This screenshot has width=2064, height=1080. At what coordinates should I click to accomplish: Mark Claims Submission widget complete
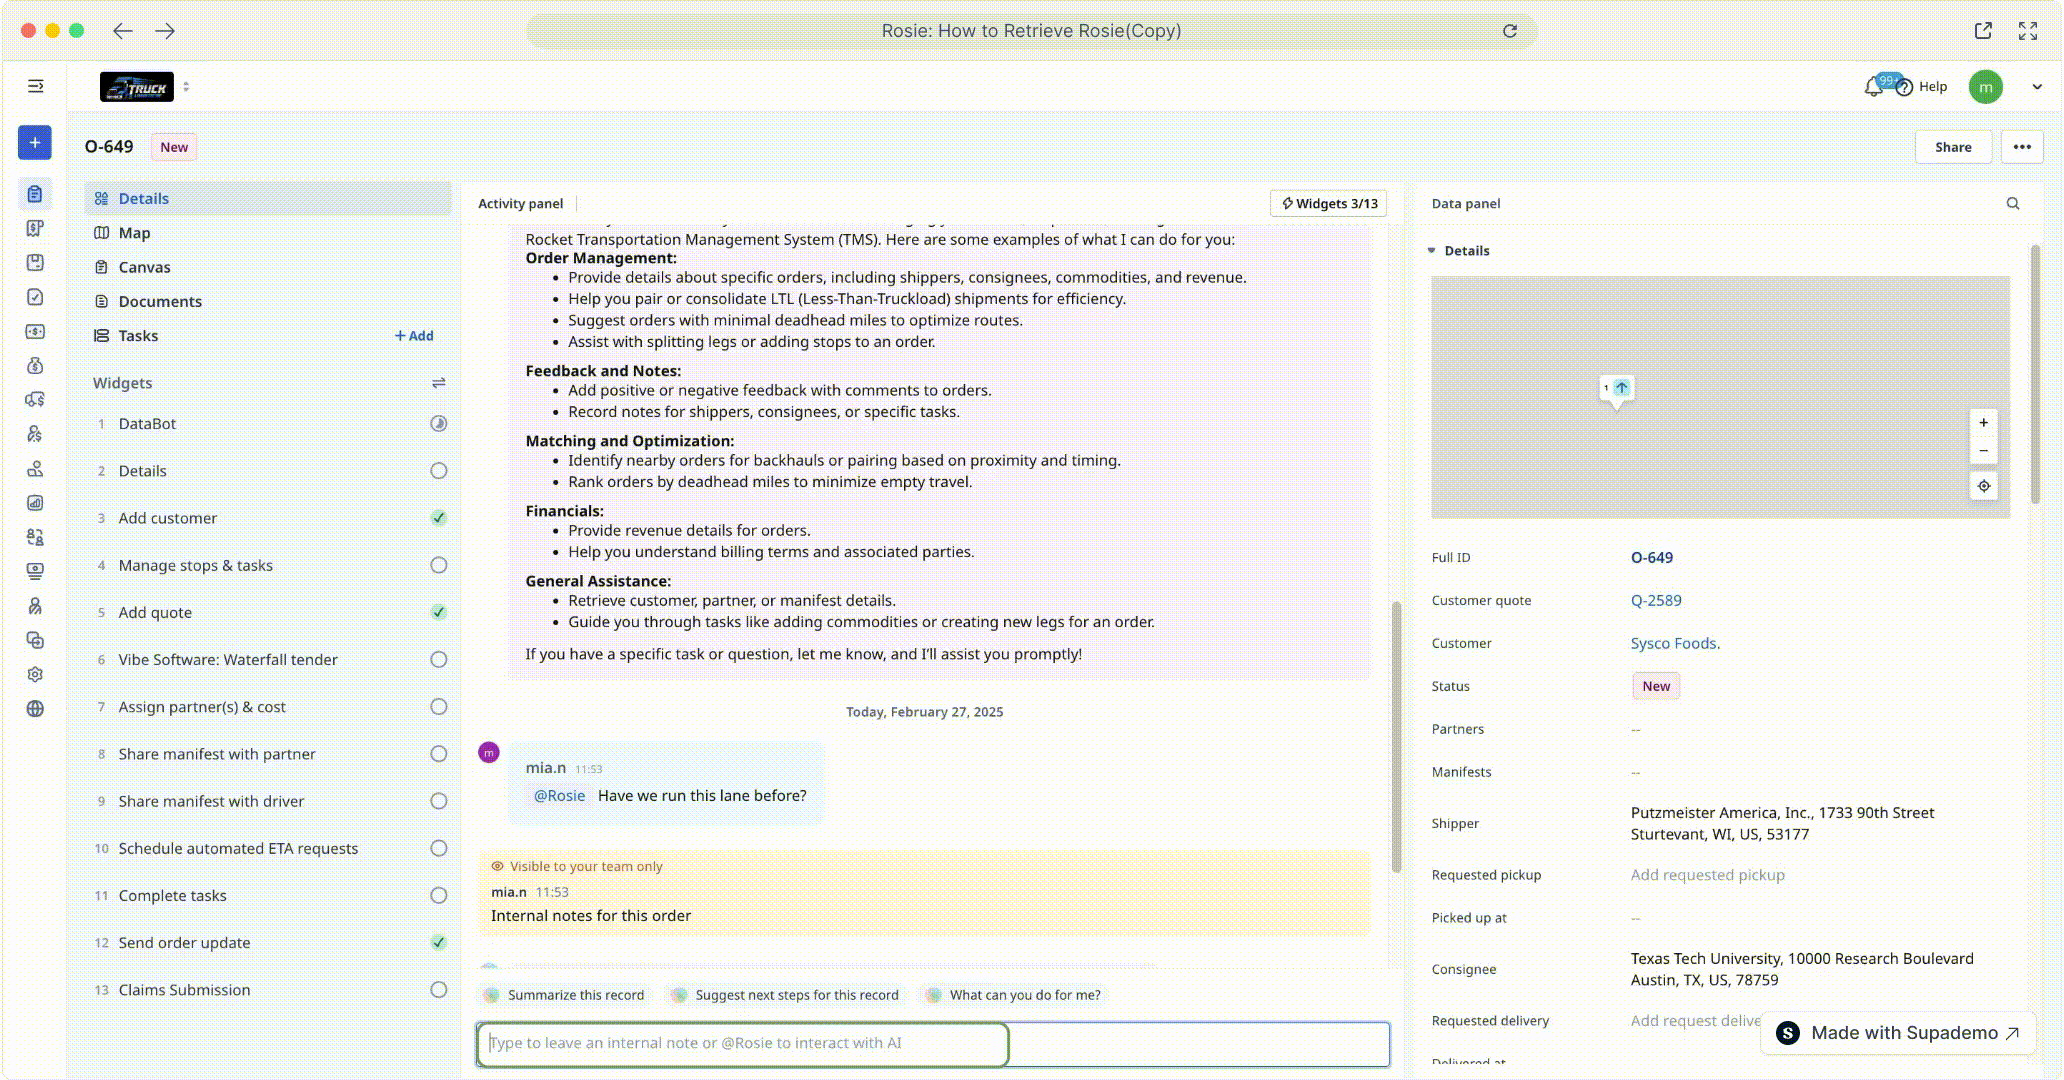pos(438,990)
